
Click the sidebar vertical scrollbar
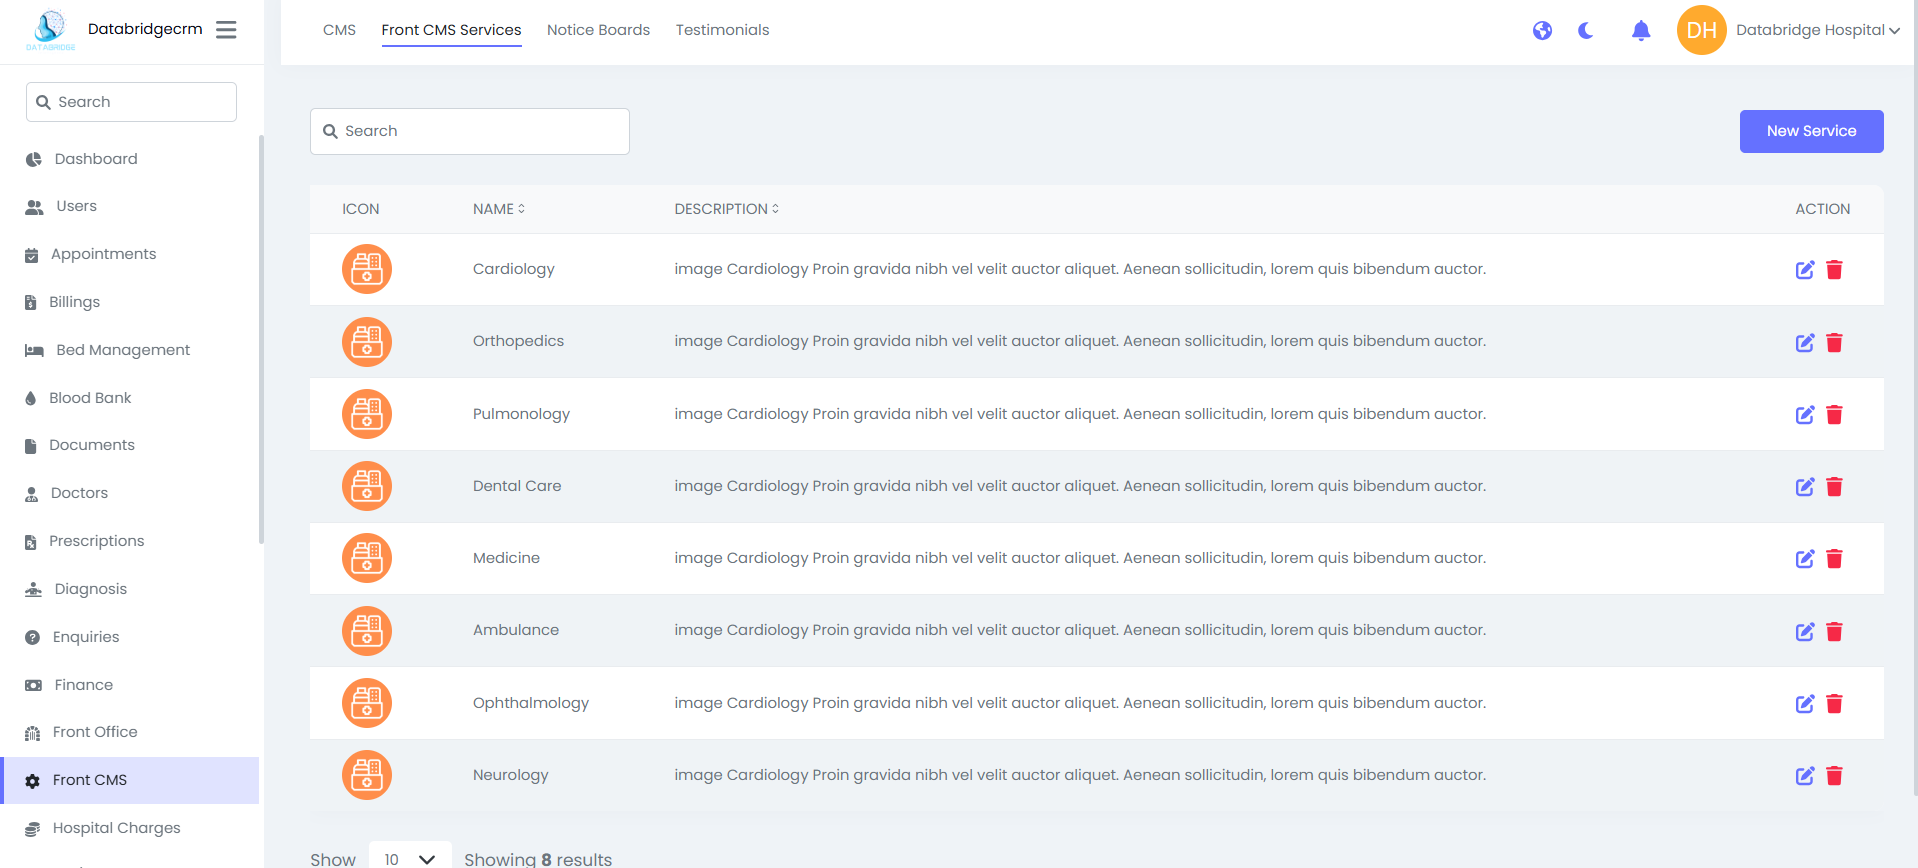point(261,340)
